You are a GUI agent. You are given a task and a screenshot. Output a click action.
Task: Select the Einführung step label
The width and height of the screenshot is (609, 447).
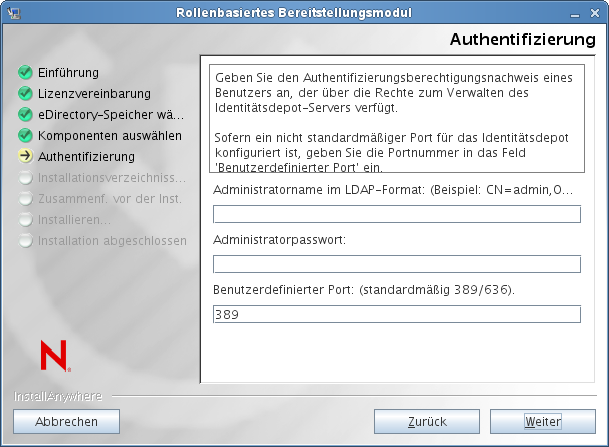(68, 73)
